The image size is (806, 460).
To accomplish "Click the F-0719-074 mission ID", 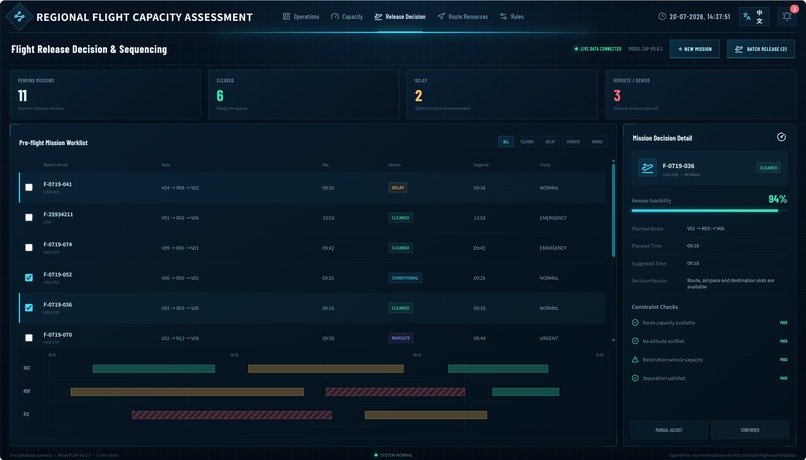I will click(x=58, y=245).
